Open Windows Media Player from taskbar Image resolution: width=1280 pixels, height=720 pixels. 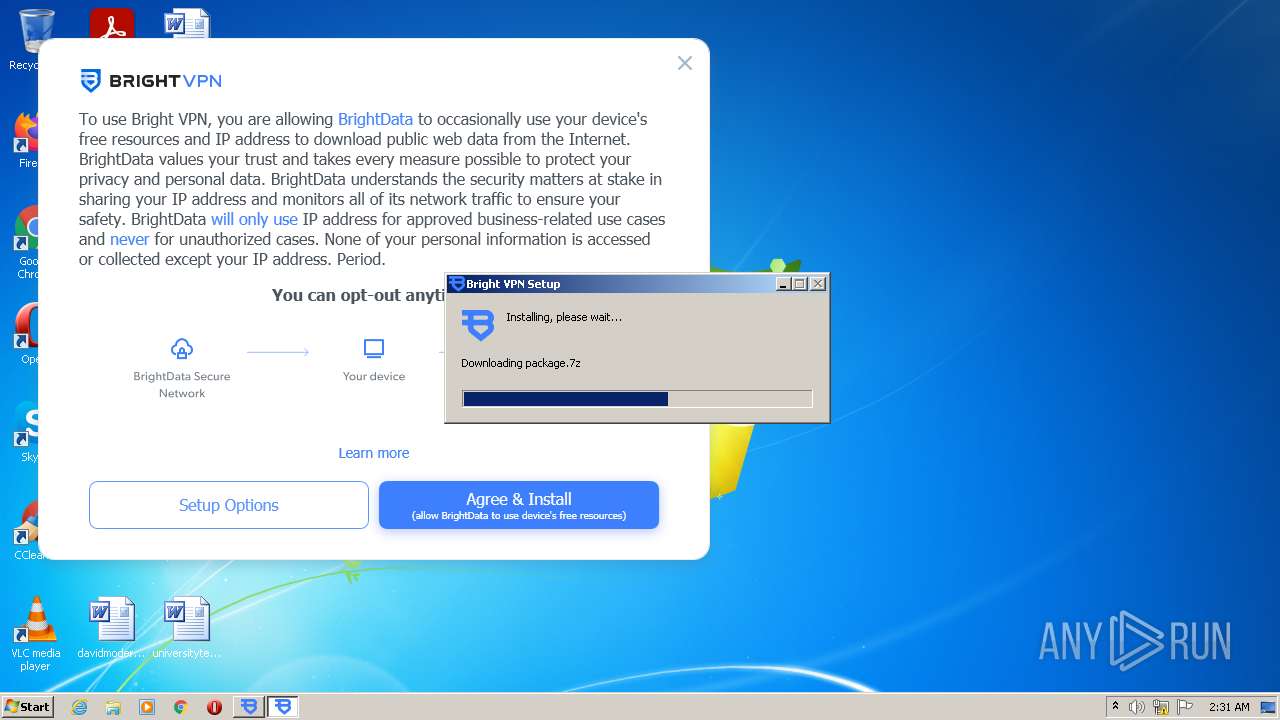(x=147, y=707)
